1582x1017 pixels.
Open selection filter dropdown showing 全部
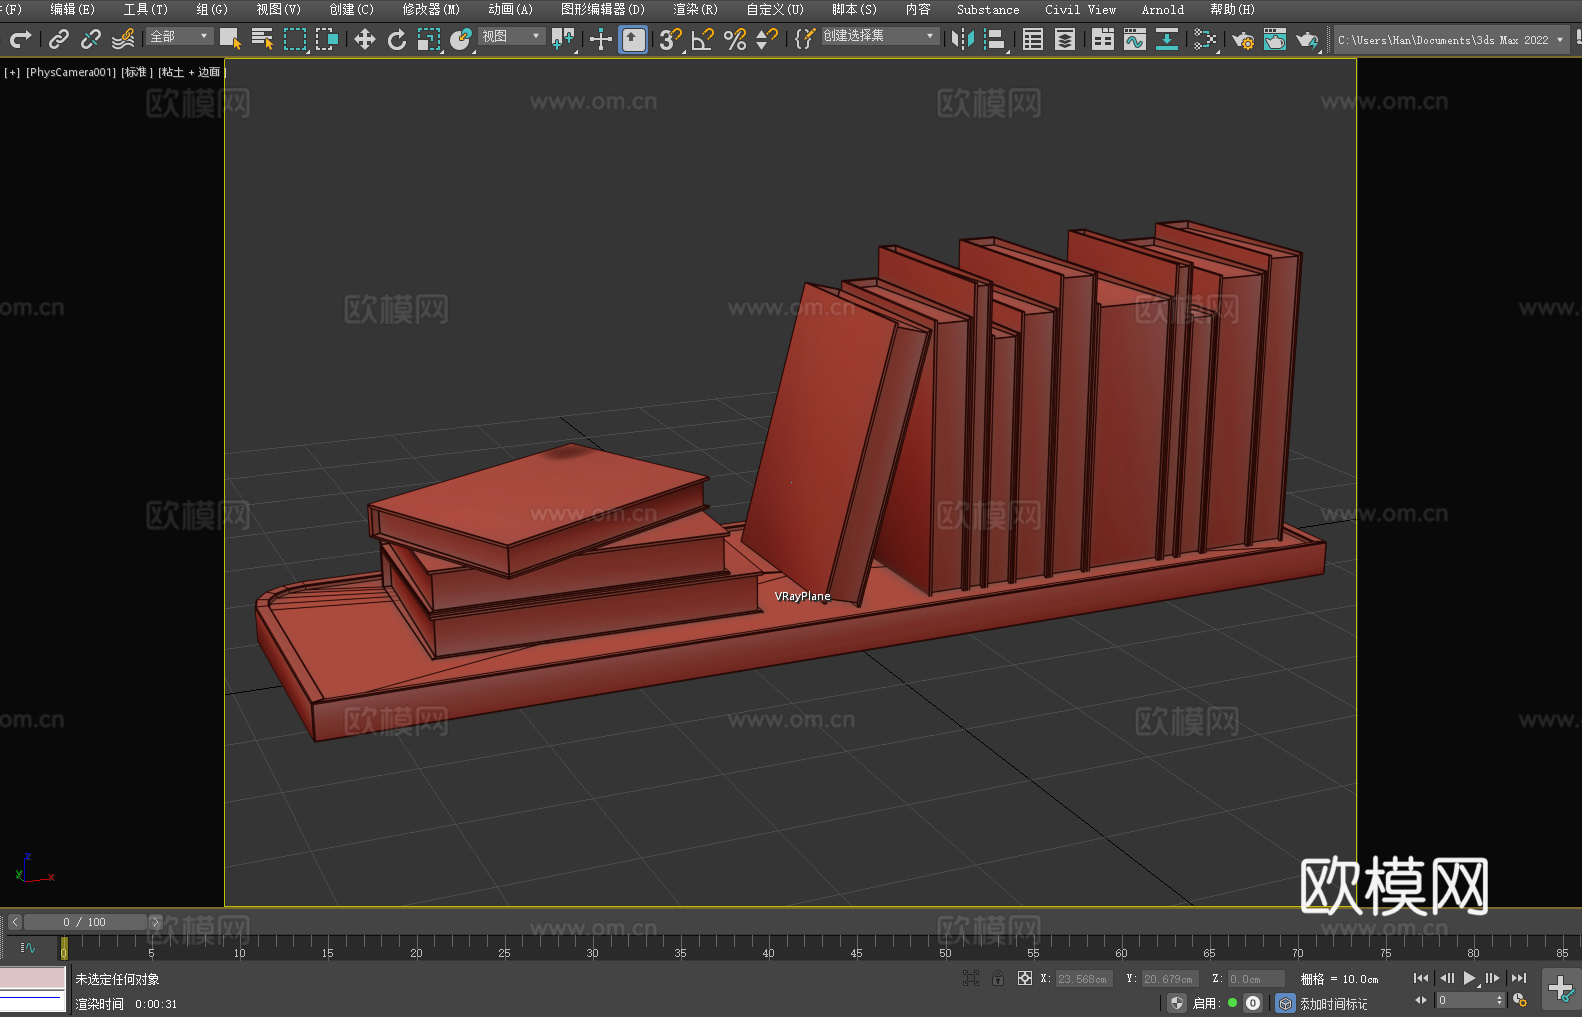179,36
